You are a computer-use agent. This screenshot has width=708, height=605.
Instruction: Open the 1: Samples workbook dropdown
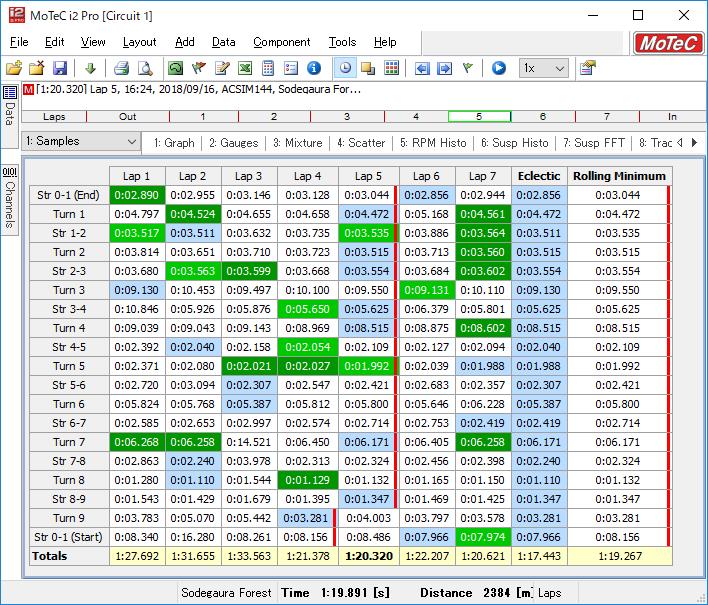pos(81,141)
